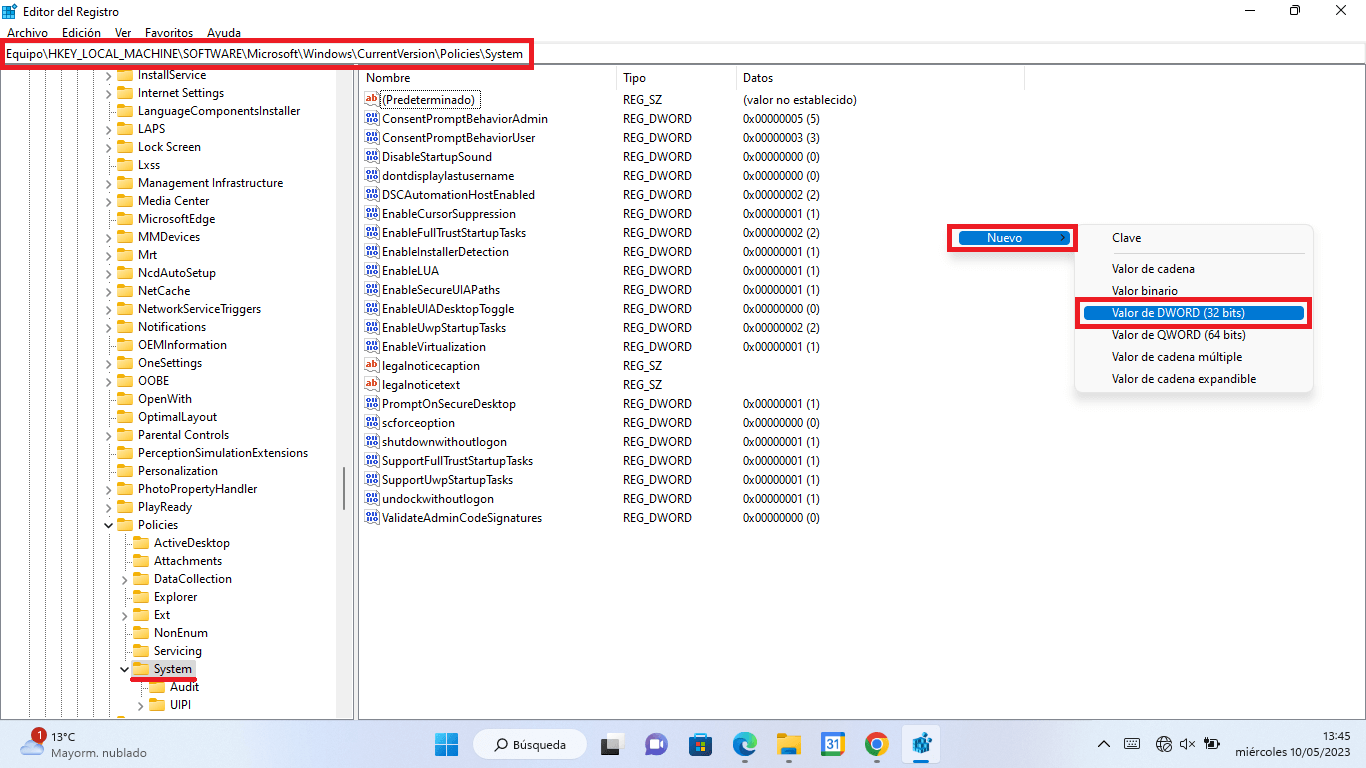
Task: Expand the InstallService key
Action: (x=108, y=75)
